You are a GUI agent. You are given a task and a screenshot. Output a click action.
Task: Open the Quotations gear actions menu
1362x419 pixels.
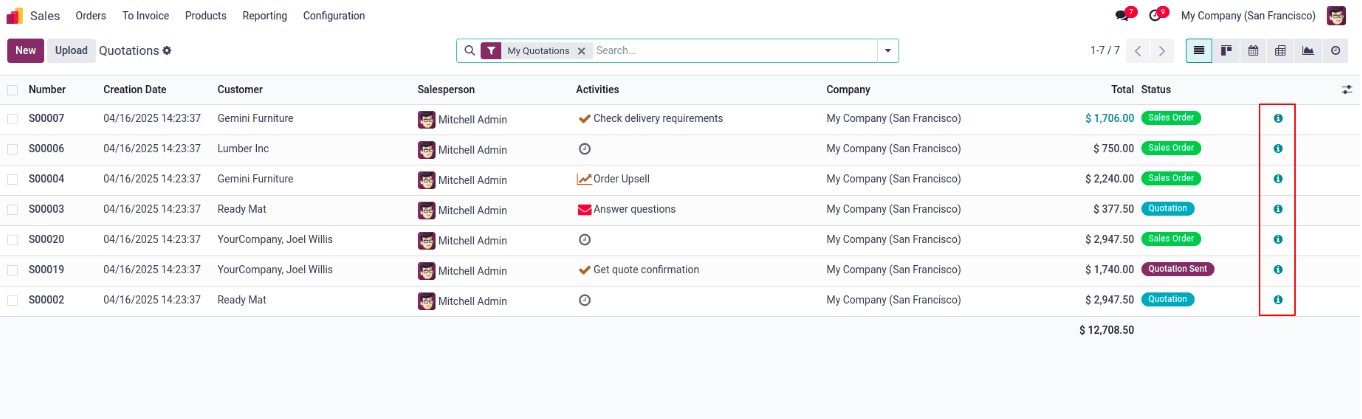tap(167, 51)
